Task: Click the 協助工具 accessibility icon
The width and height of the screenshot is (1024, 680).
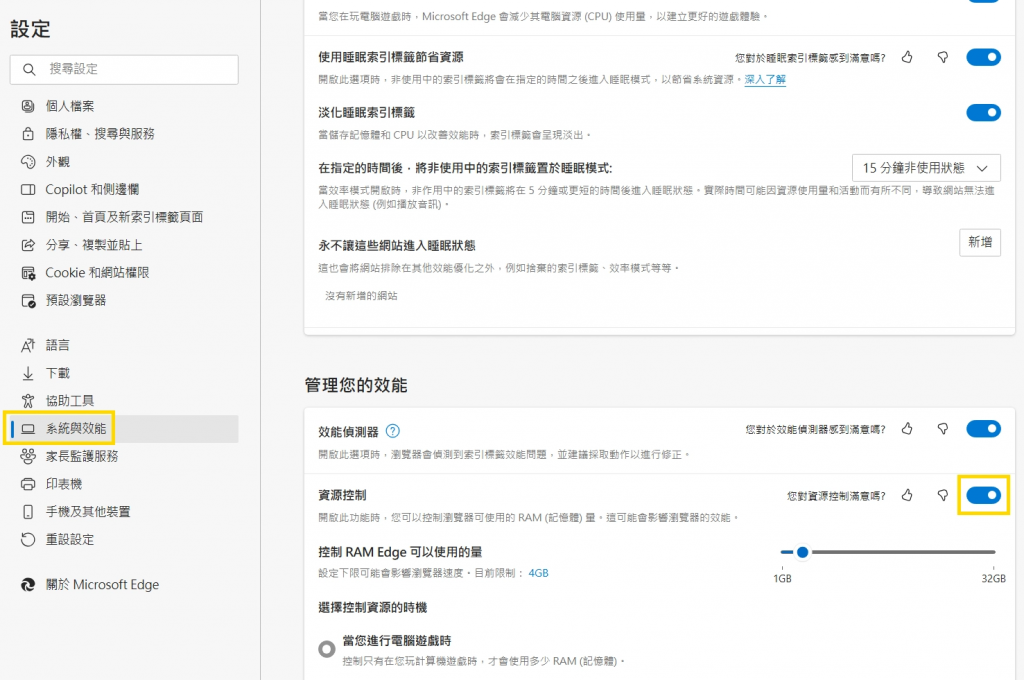Action: (x=28, y=400)
